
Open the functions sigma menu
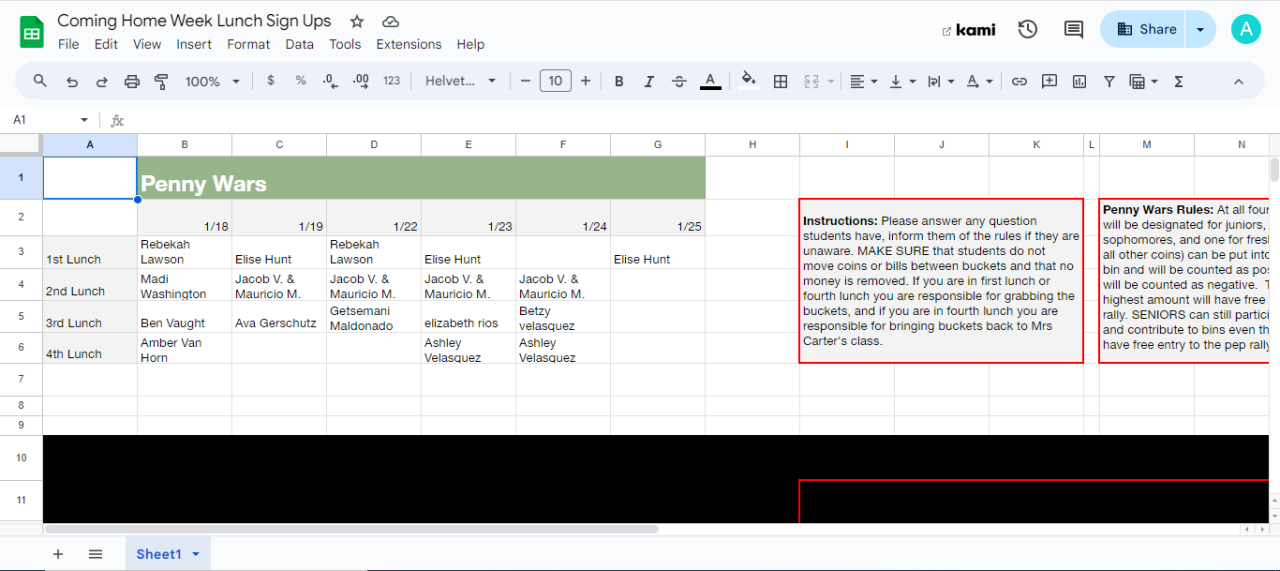point(1178,81)
